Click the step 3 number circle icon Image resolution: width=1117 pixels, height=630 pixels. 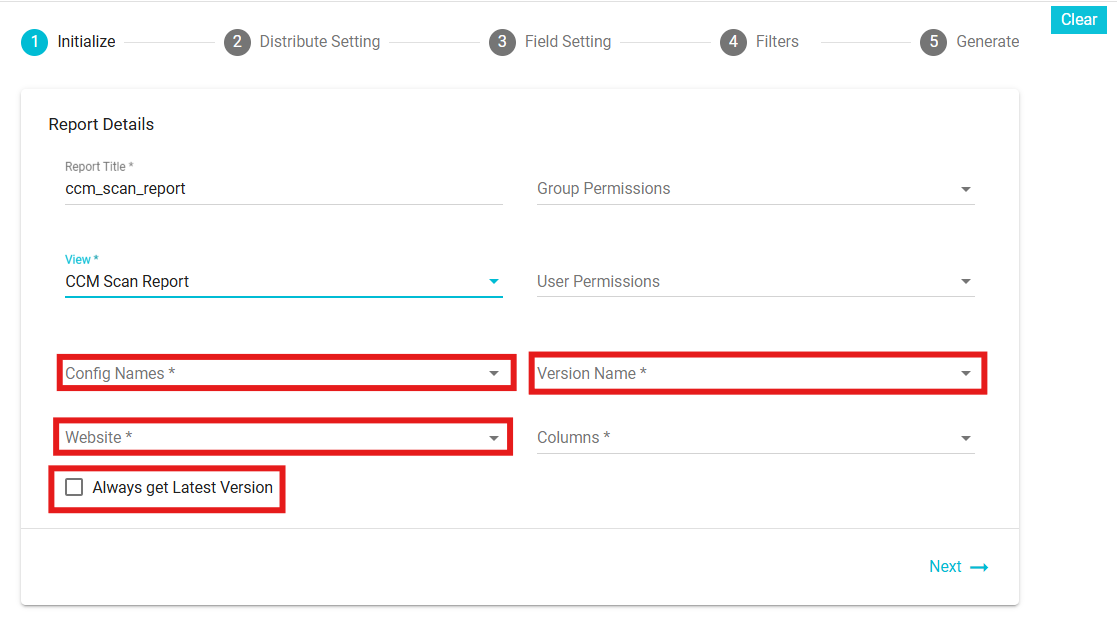[502, 42]
